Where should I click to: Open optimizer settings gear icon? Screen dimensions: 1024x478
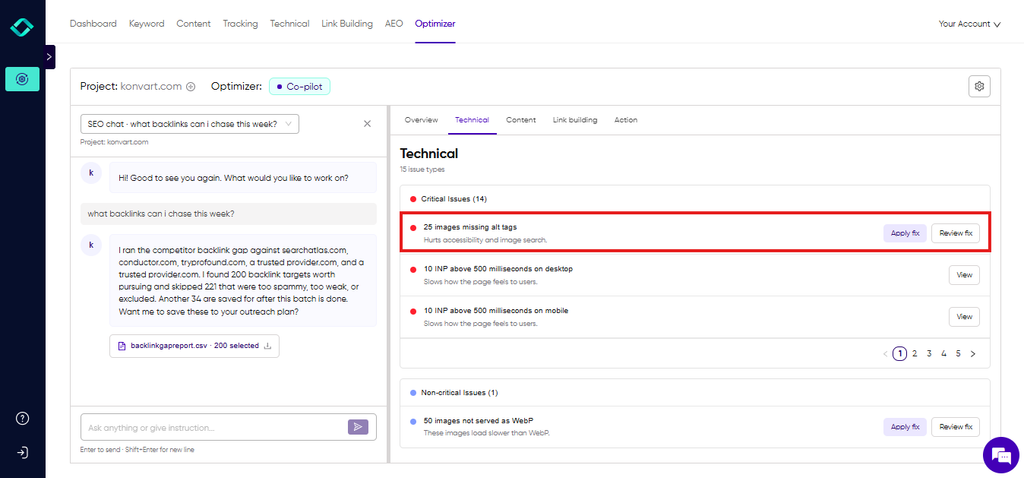tap(979, 86)
